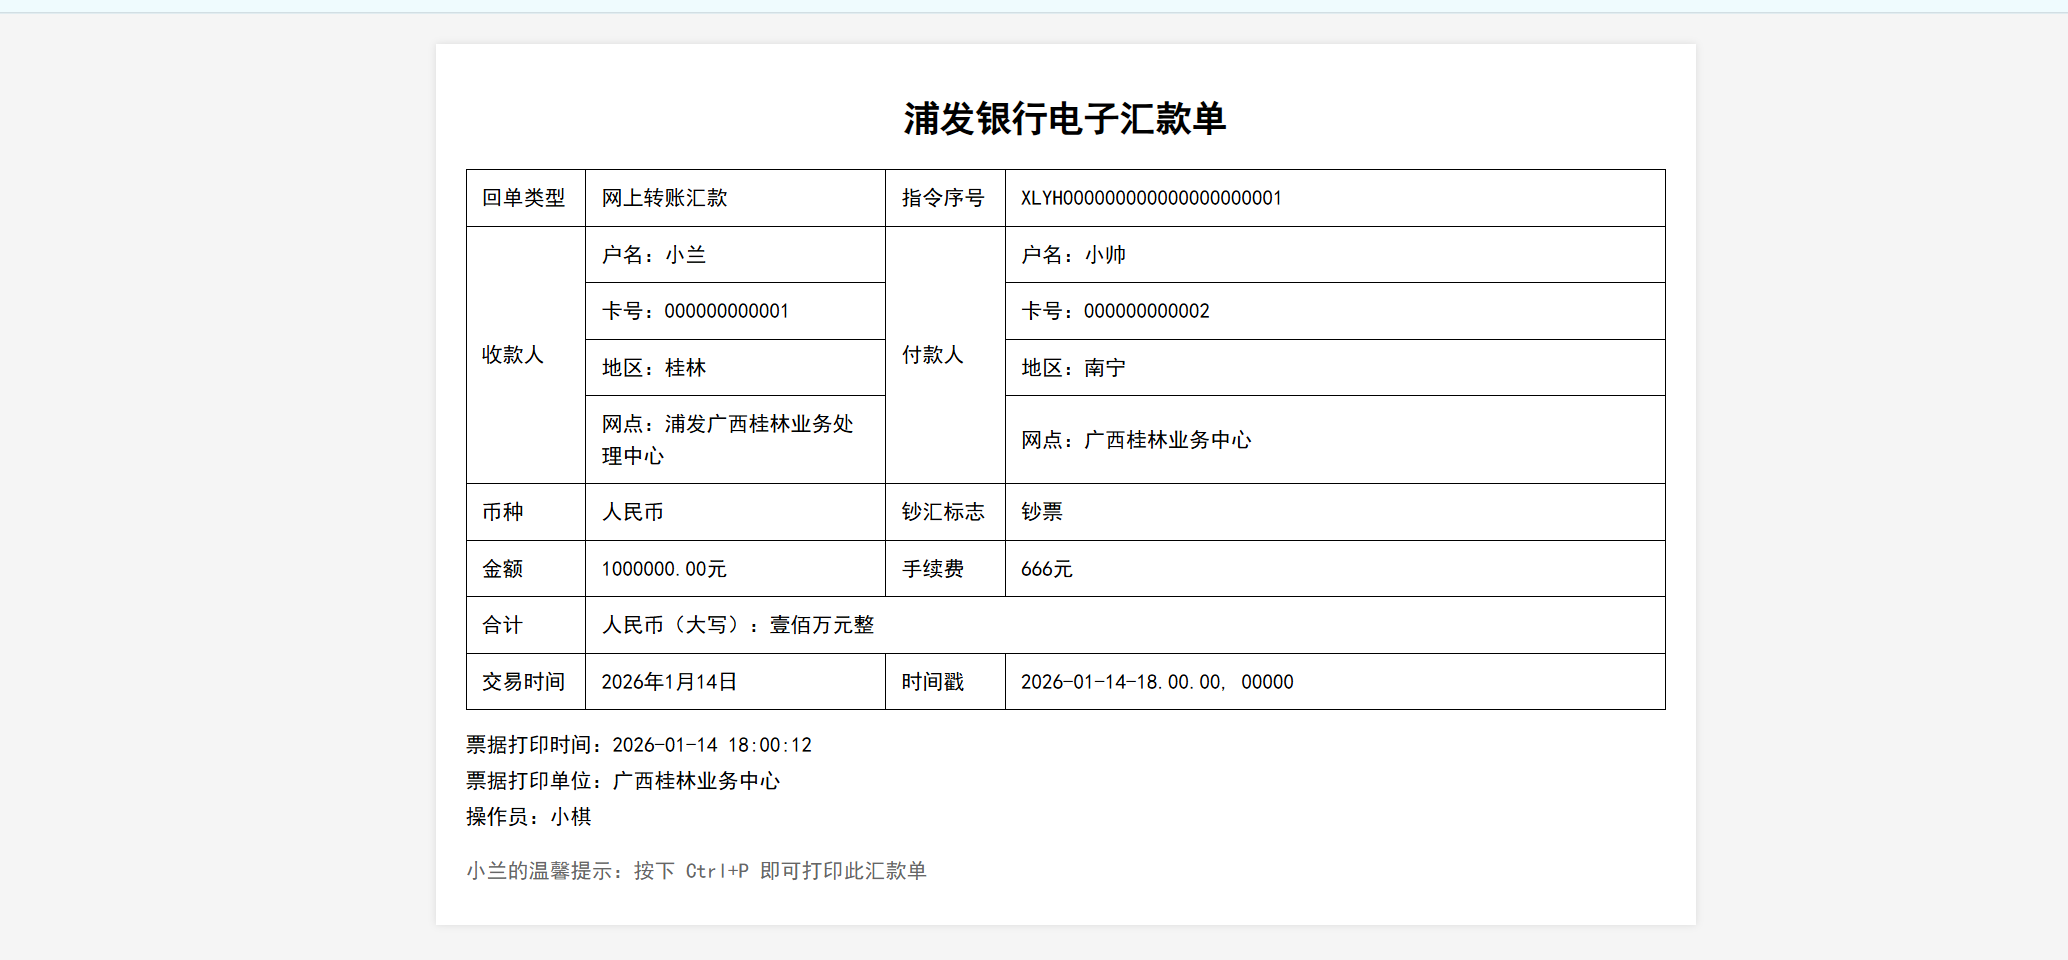The image size is (2068, 960).
Task: Click the 币种 label cell
Action: (526, 512)
